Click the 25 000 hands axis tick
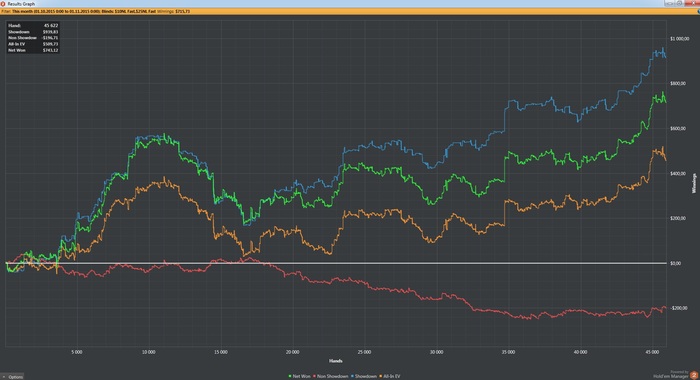This screenshot has width=700, height=380. point(364,352)
